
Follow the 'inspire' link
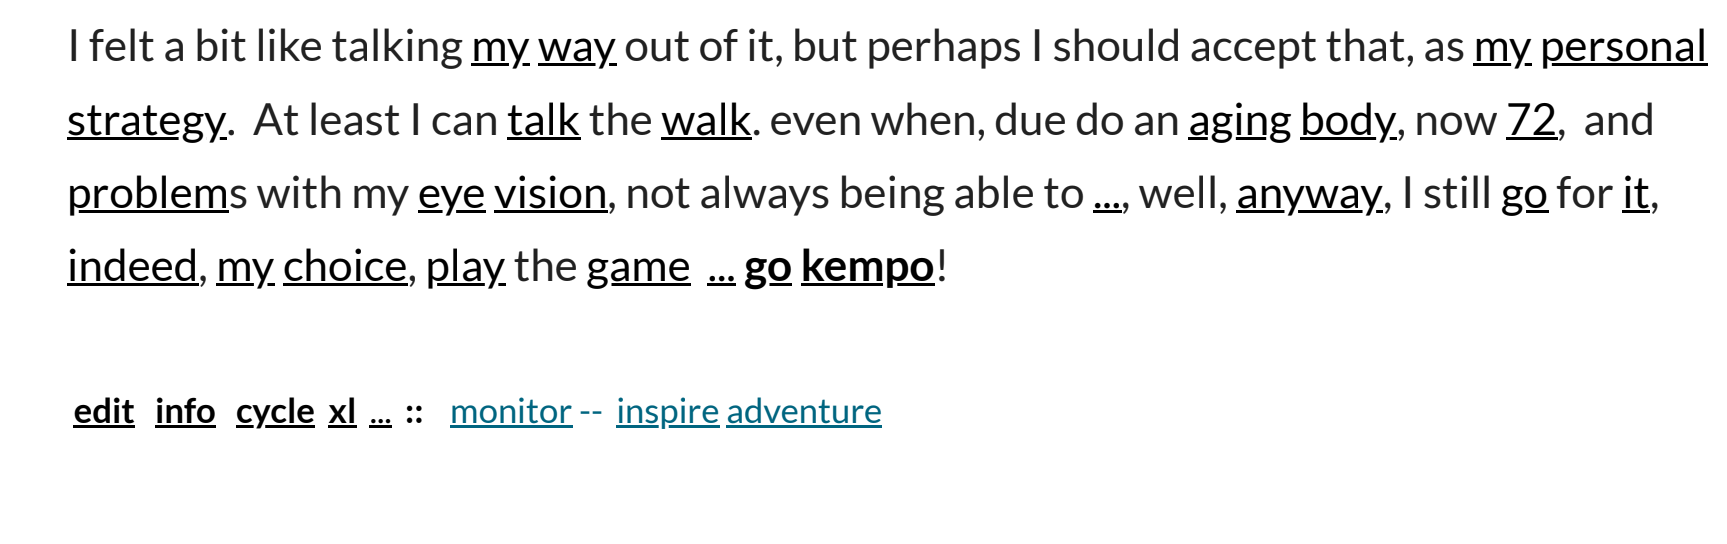click(667, 412)
